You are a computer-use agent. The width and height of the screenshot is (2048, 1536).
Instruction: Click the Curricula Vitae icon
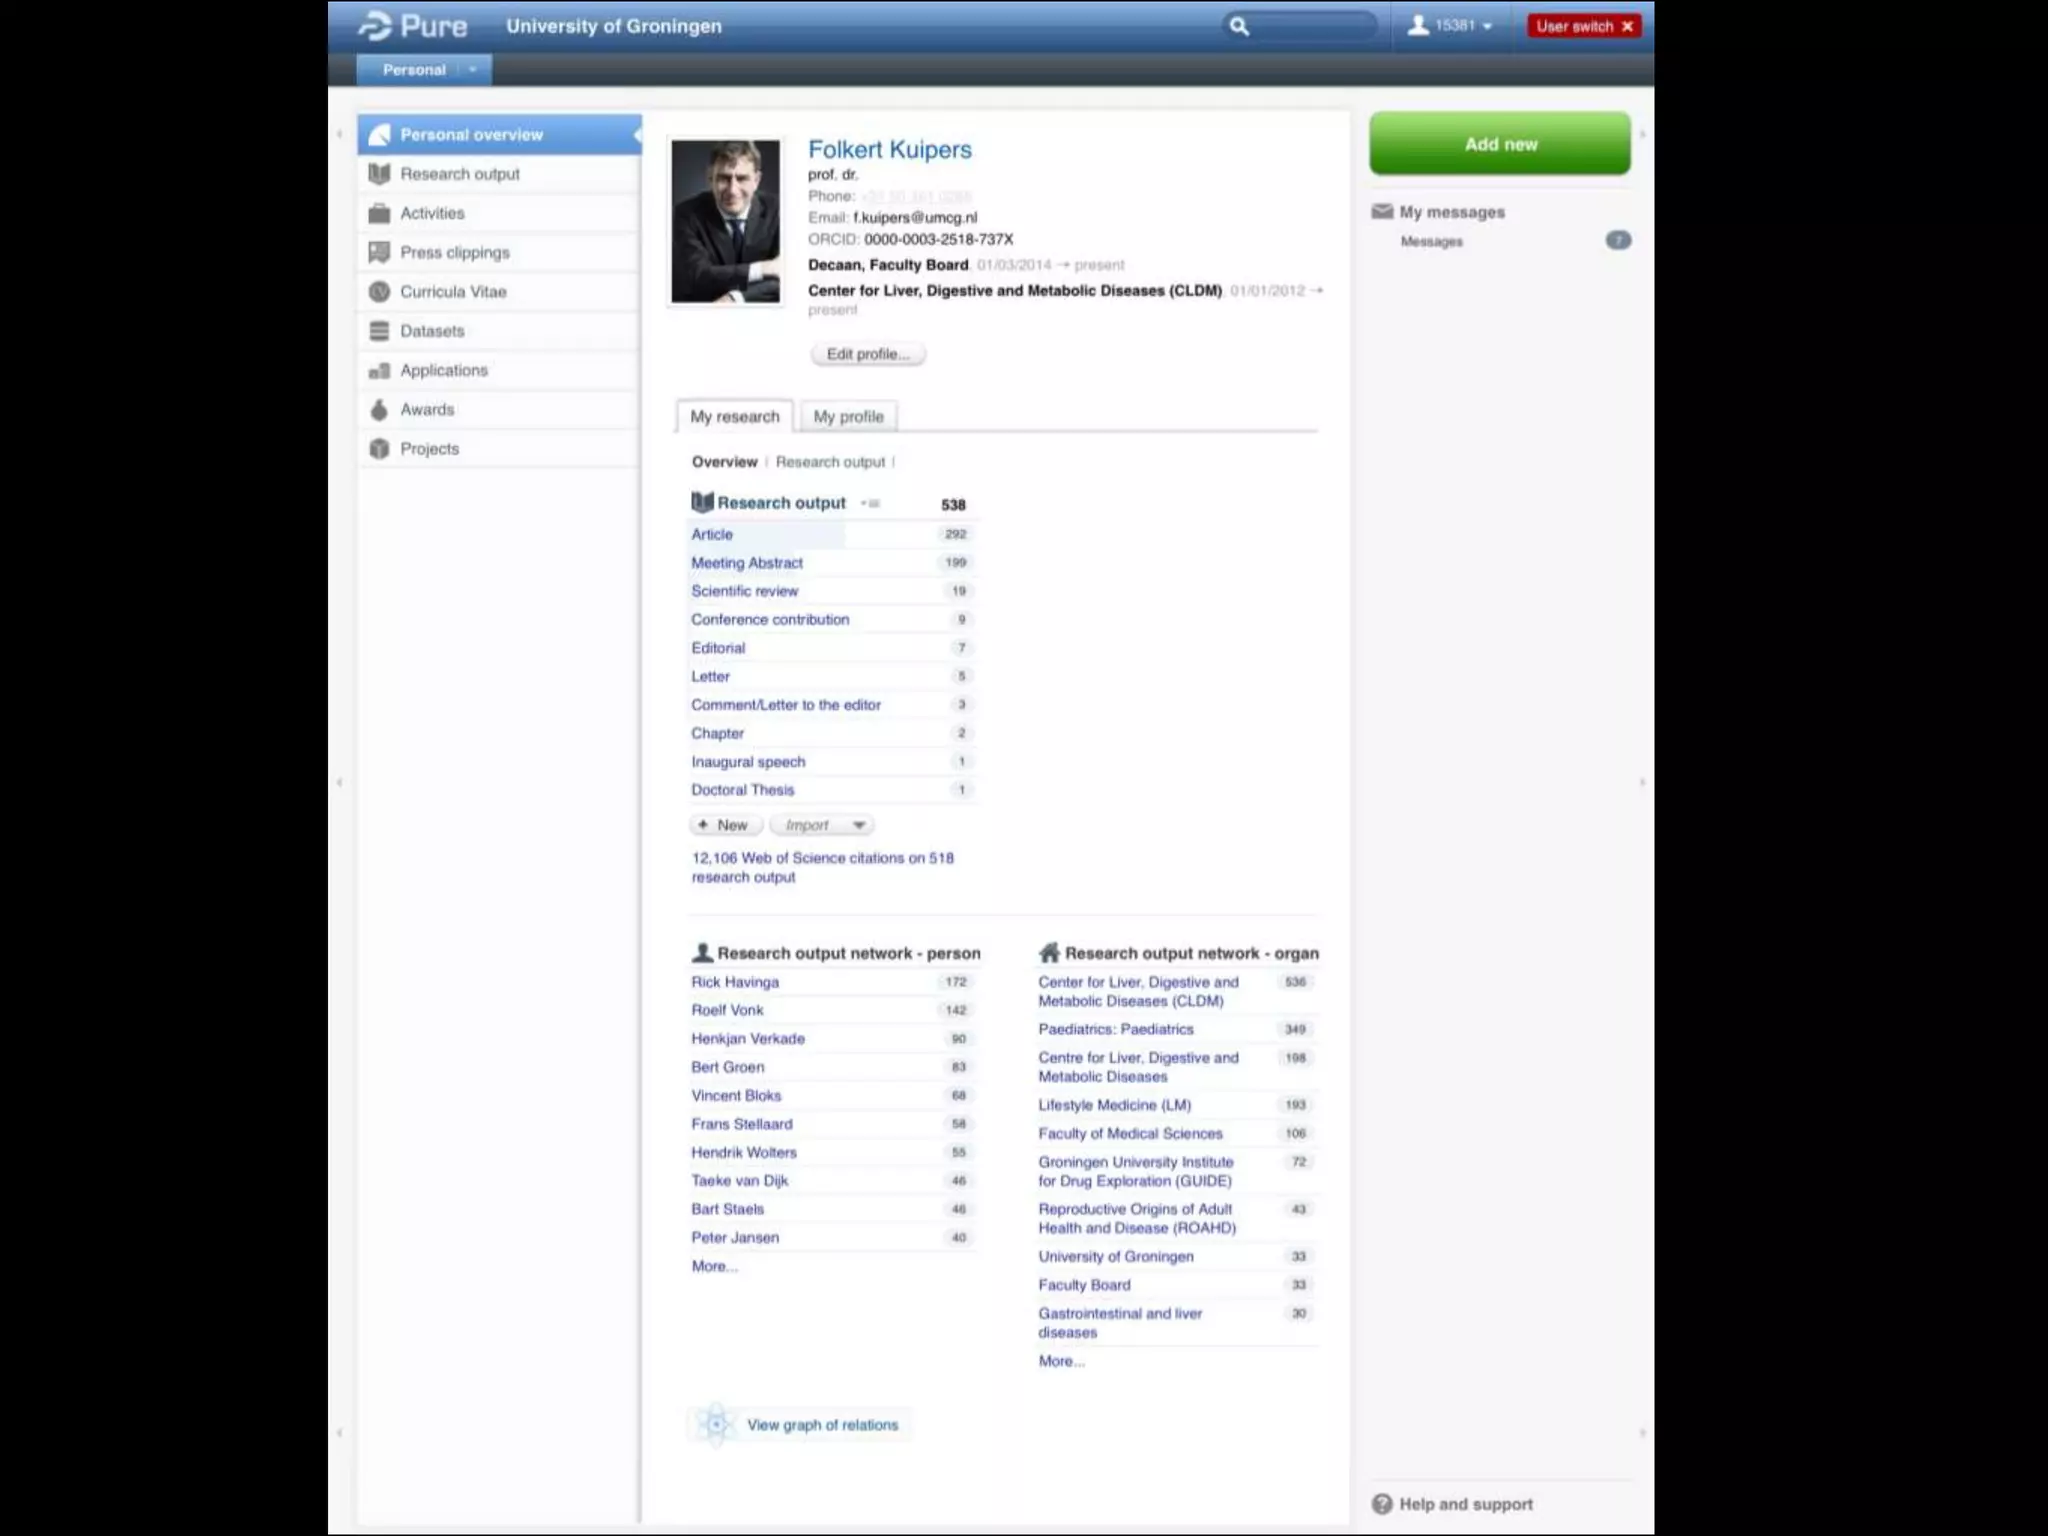tap(379, 292)
